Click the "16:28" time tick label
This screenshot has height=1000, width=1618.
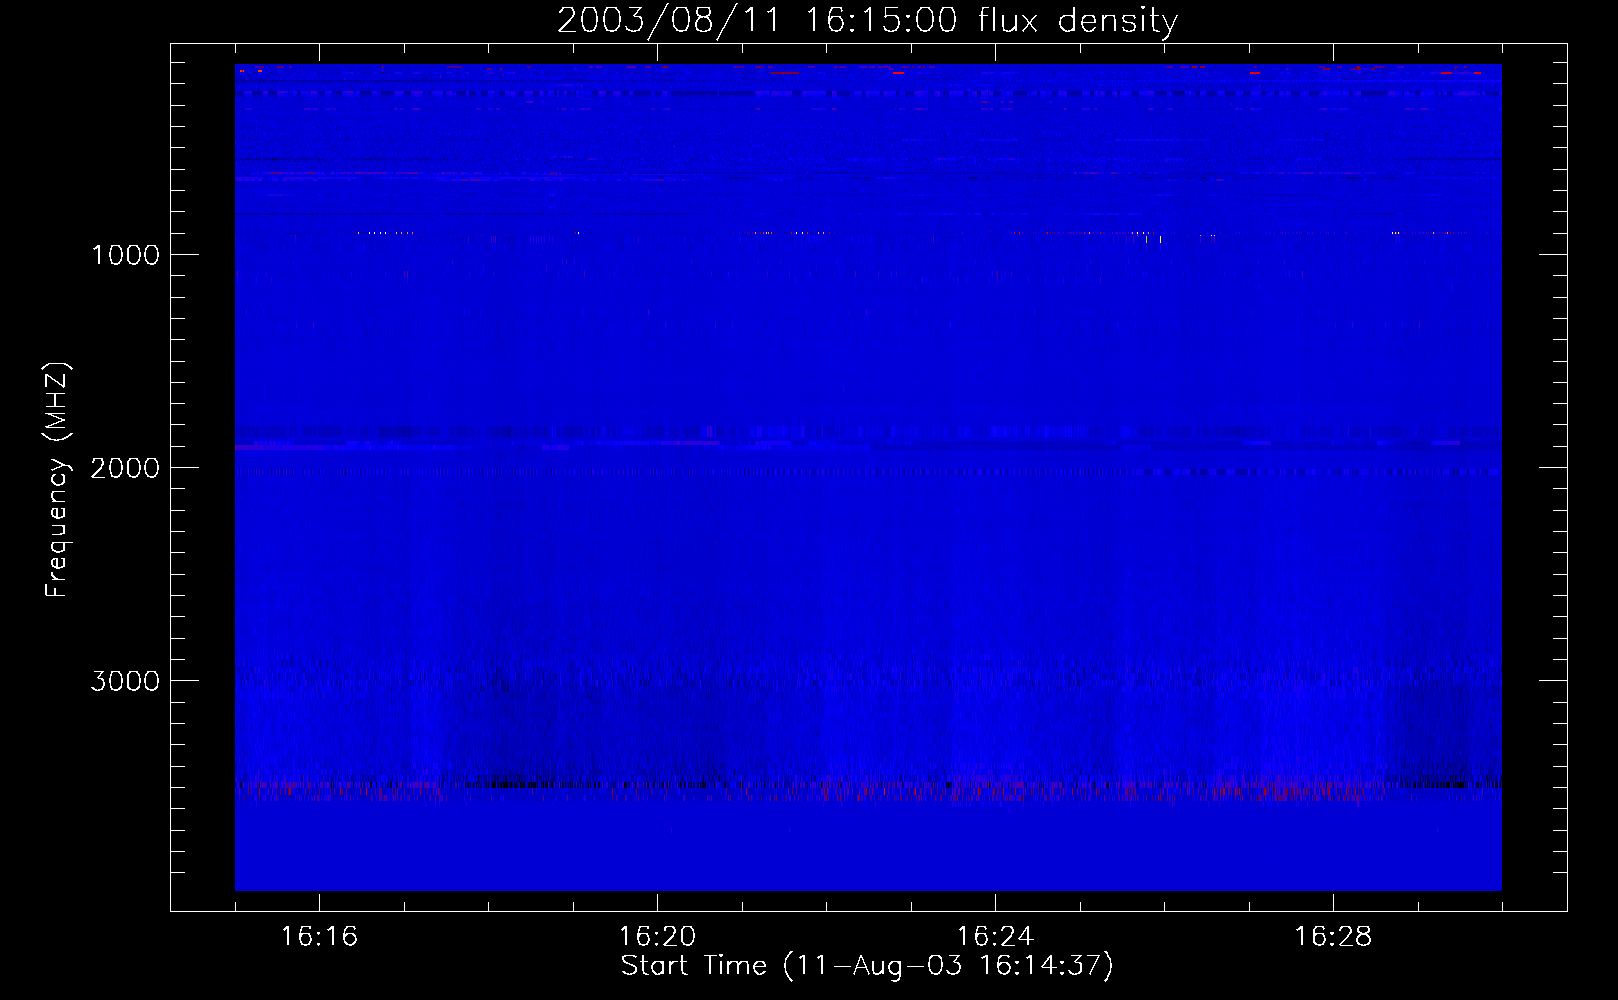1333,937
